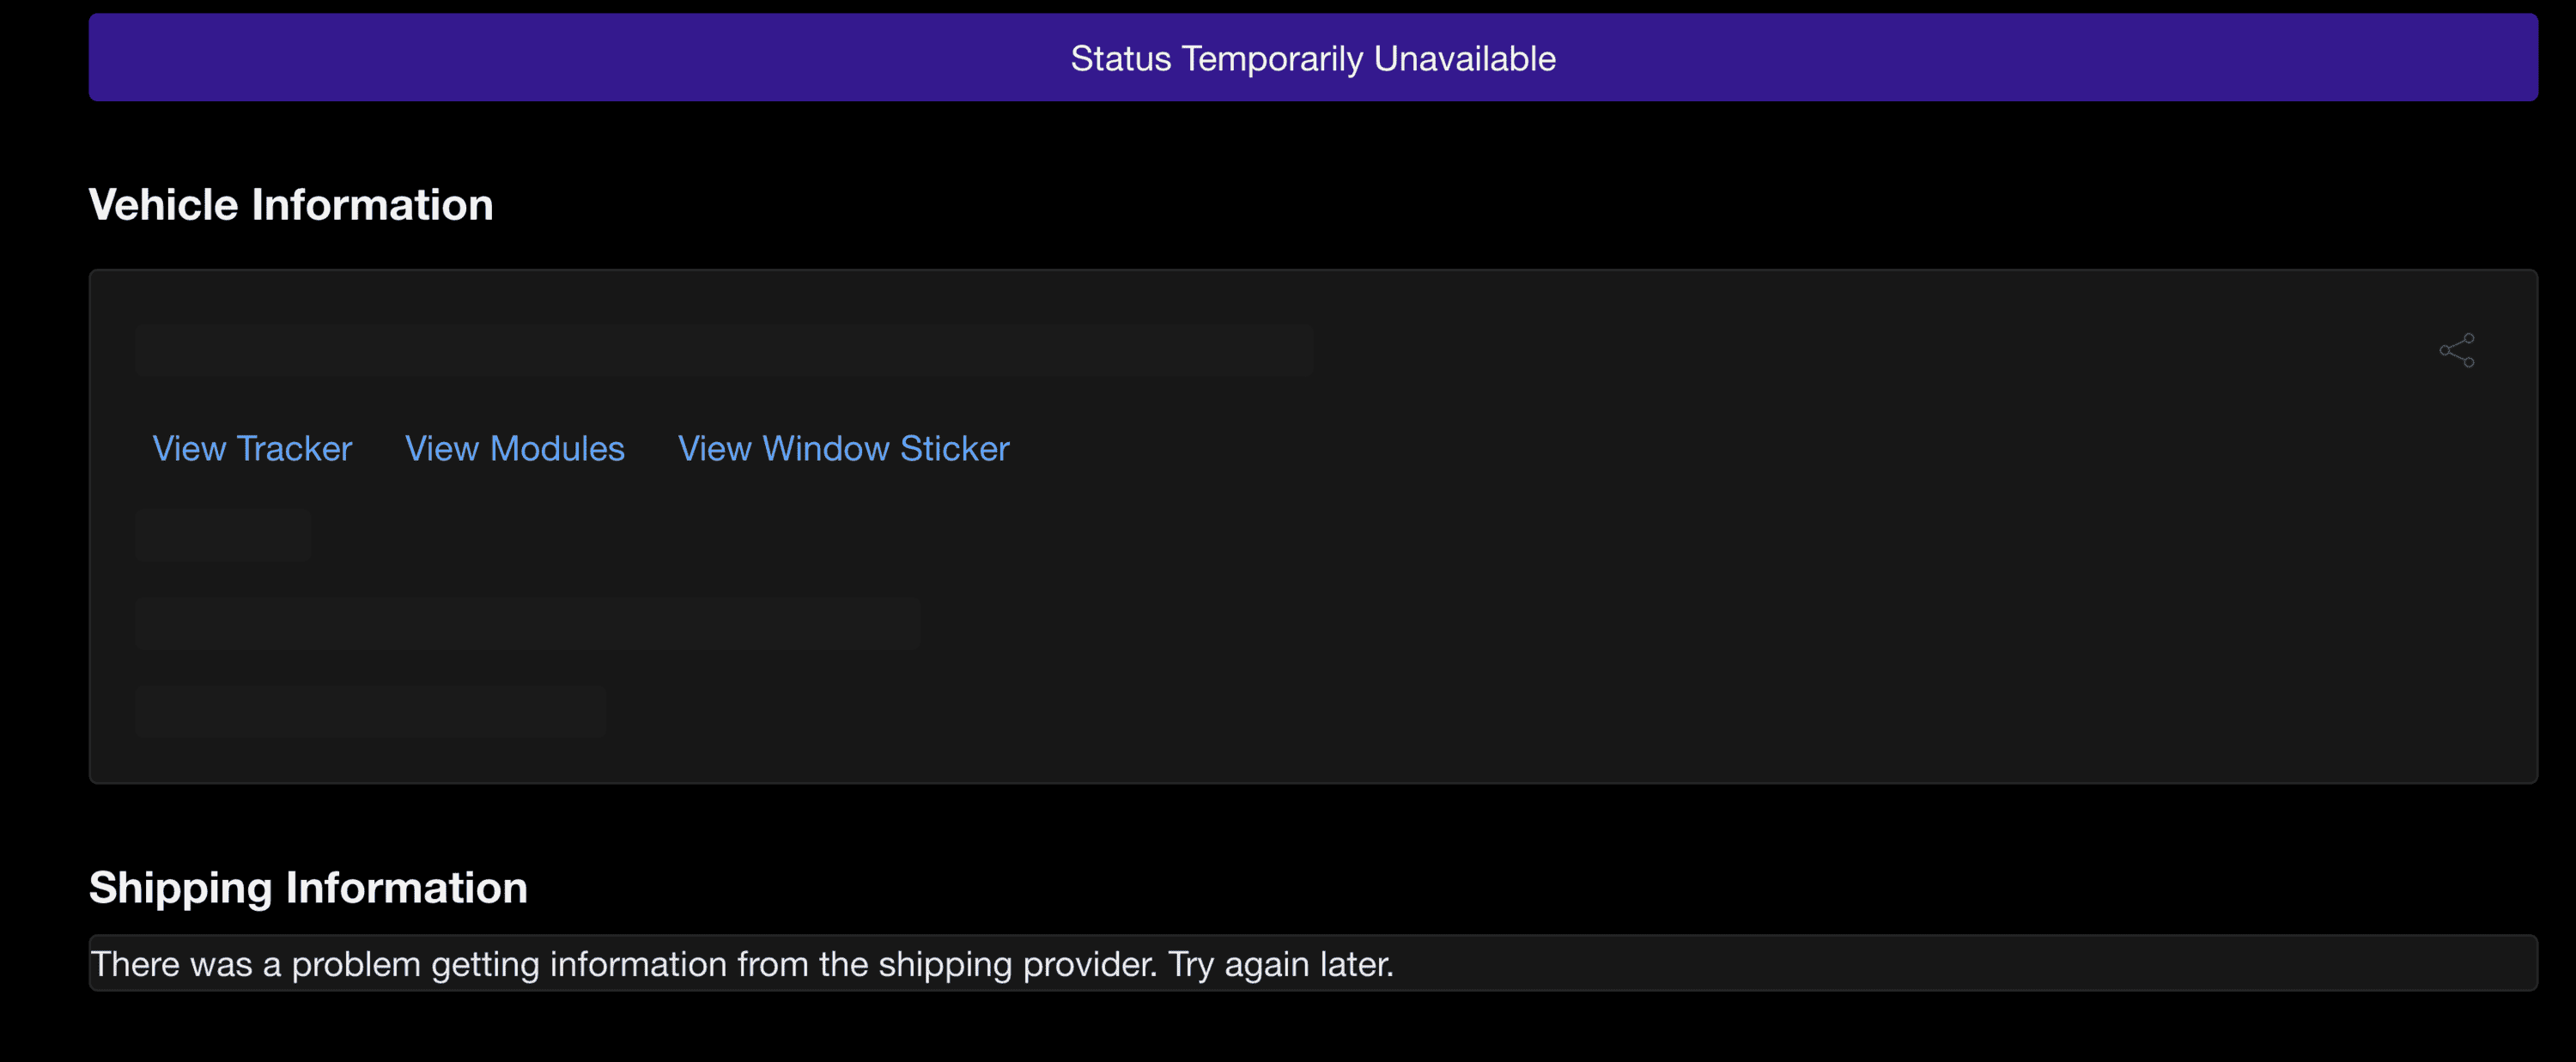
Task: Click the word "Vehicle" in the section heading
Action: pyautogui.click(x=163, y=205)
